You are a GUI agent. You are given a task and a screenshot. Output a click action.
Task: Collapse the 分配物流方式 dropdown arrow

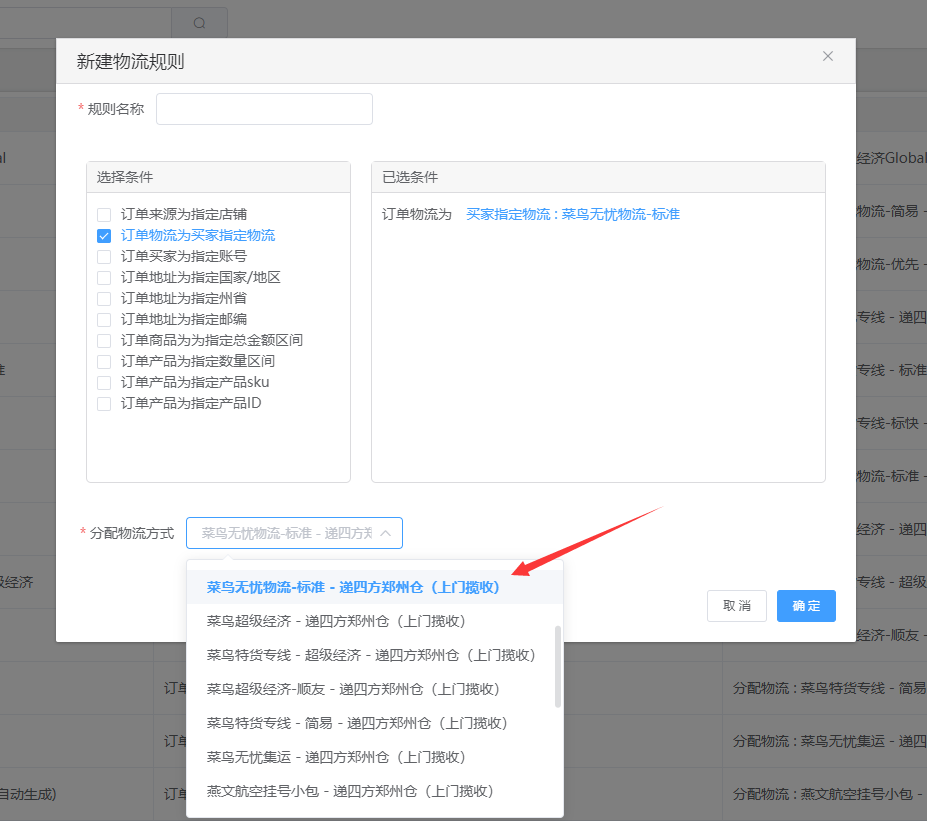(x=385, y=533)
